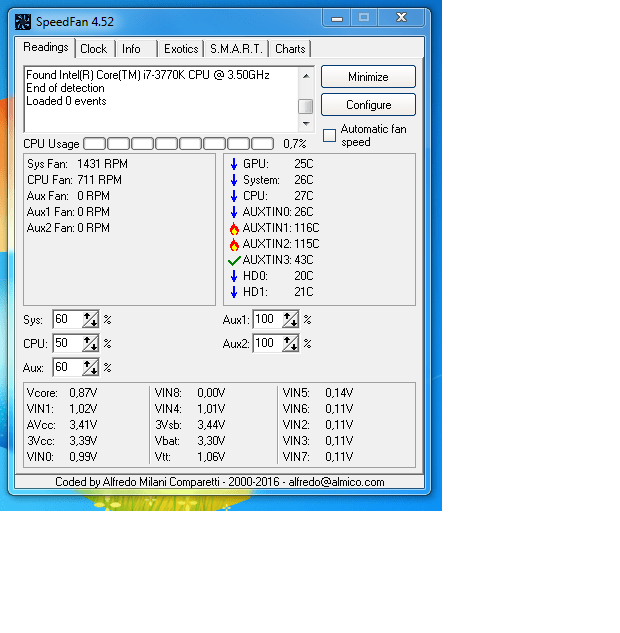Click the VIN7 0,11V voltage reading
The width and height of the screenshot is (620, 633).
tap(318, 457)
